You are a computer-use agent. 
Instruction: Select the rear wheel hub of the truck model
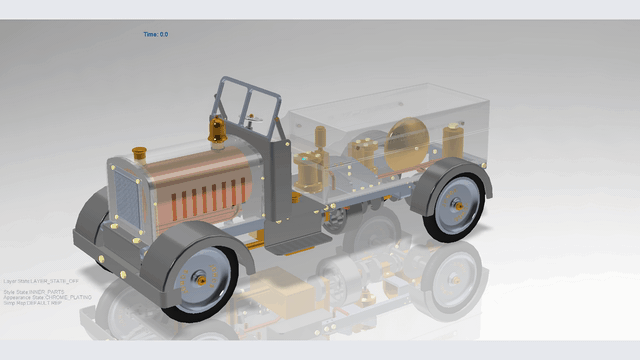[459, 206]
